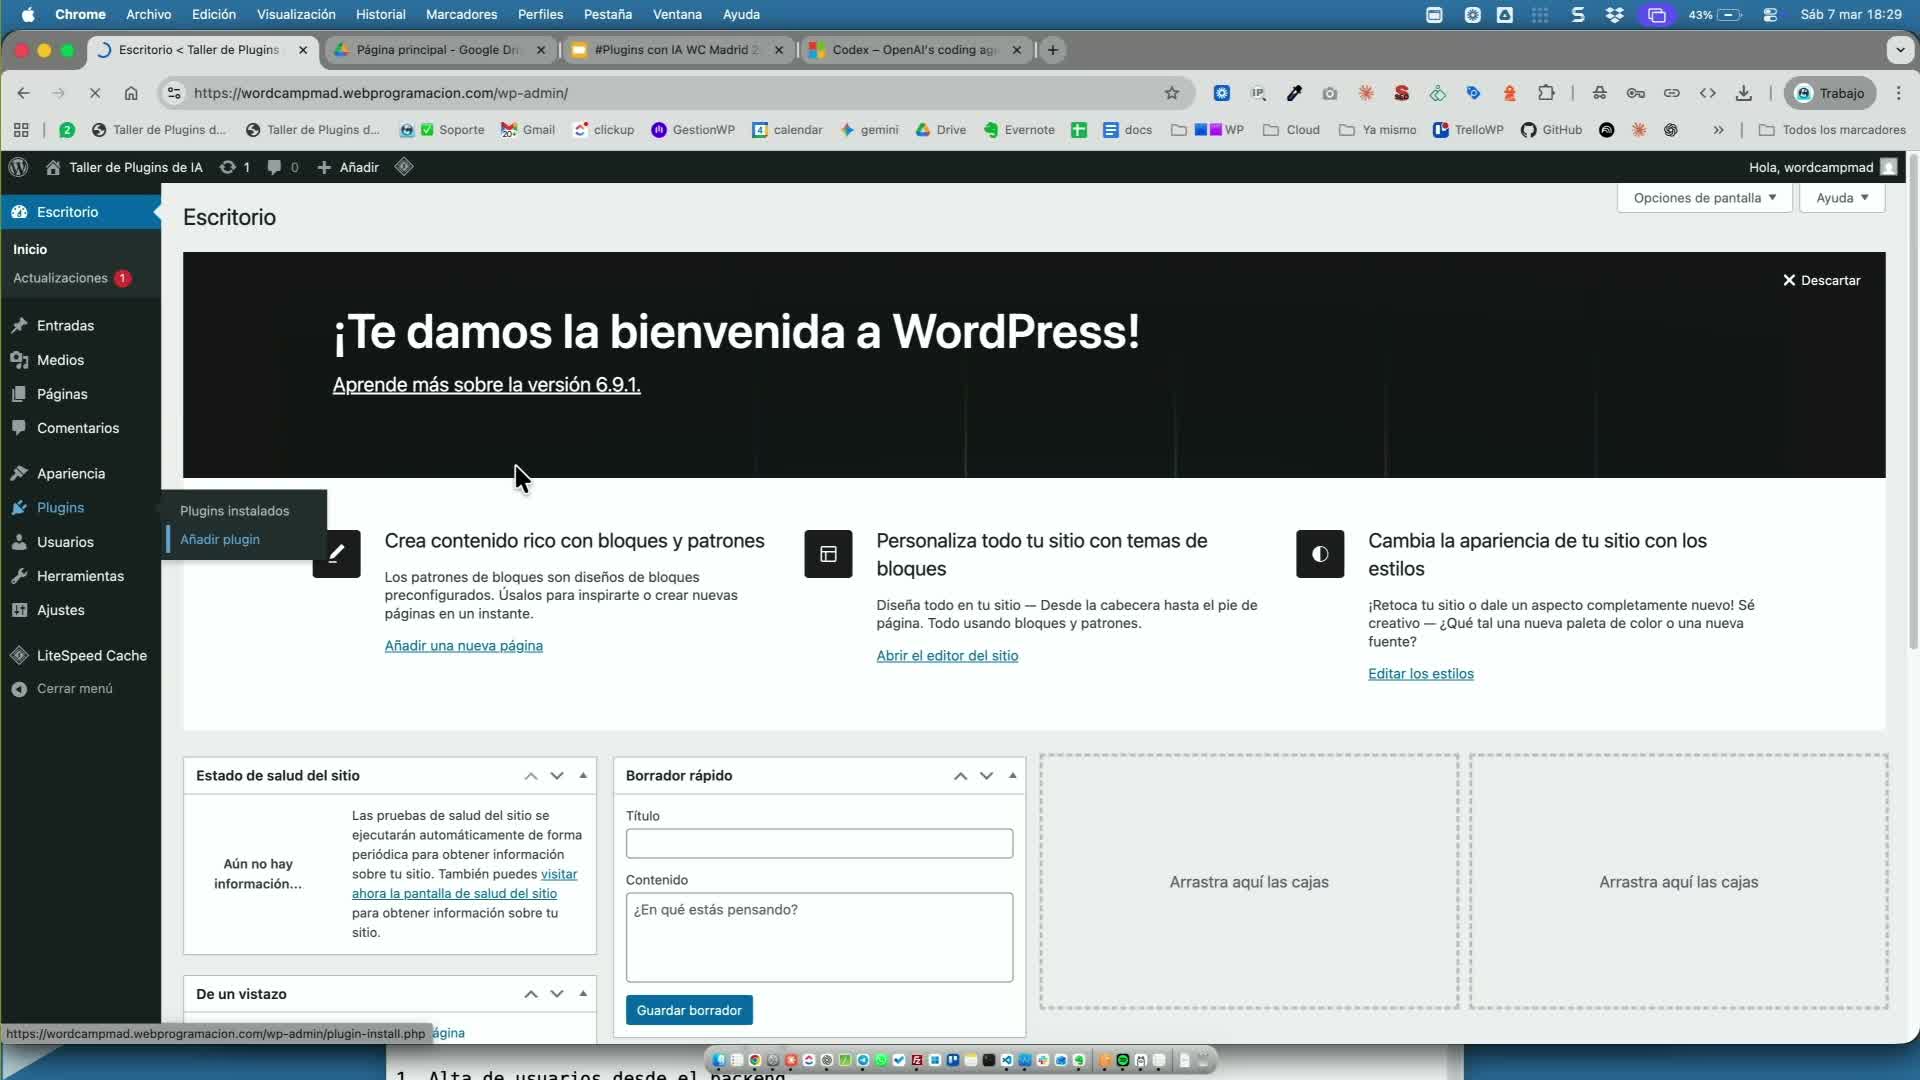This screenshot has width=1920, height=1080.
Task: Click the WordPress logo in admin bar
Action: (x=17, y=167)
